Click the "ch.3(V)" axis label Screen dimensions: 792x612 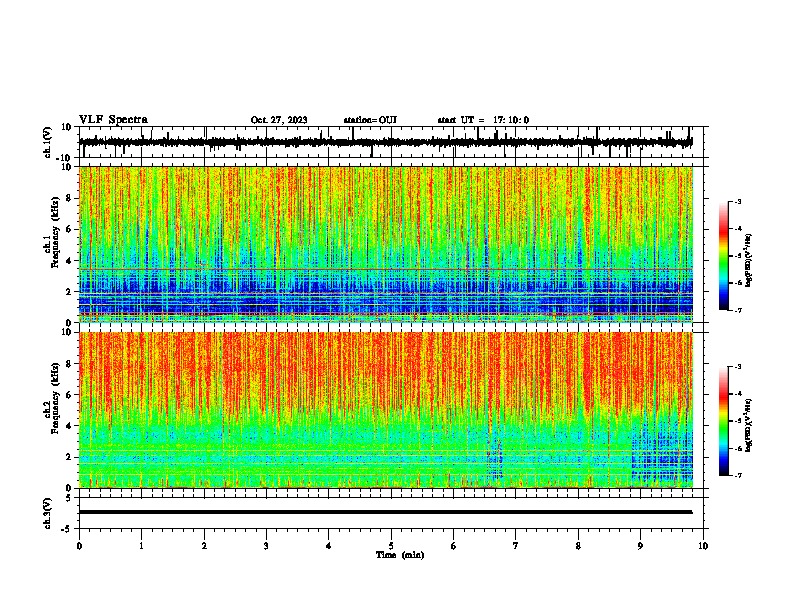click(48, 513)
